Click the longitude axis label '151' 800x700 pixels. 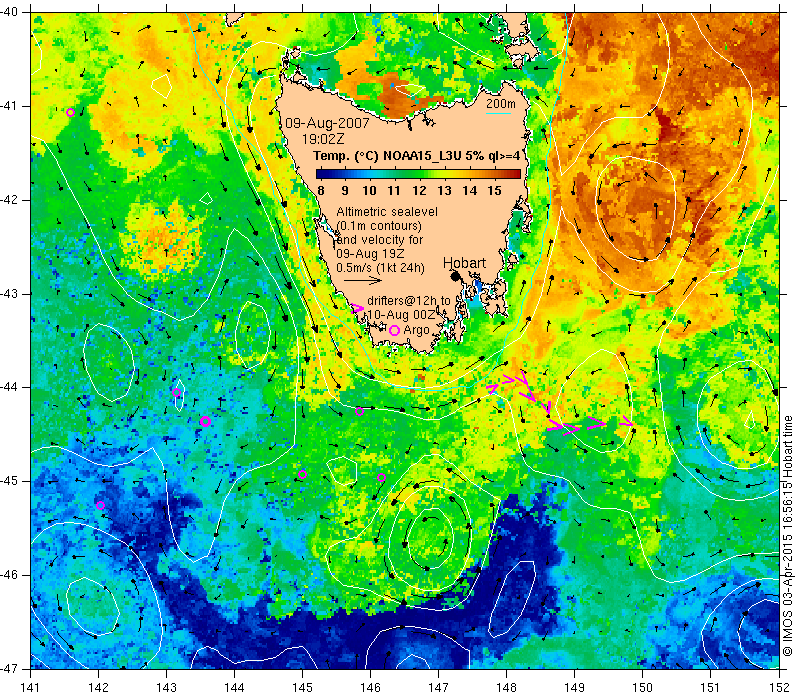point(710,687)
